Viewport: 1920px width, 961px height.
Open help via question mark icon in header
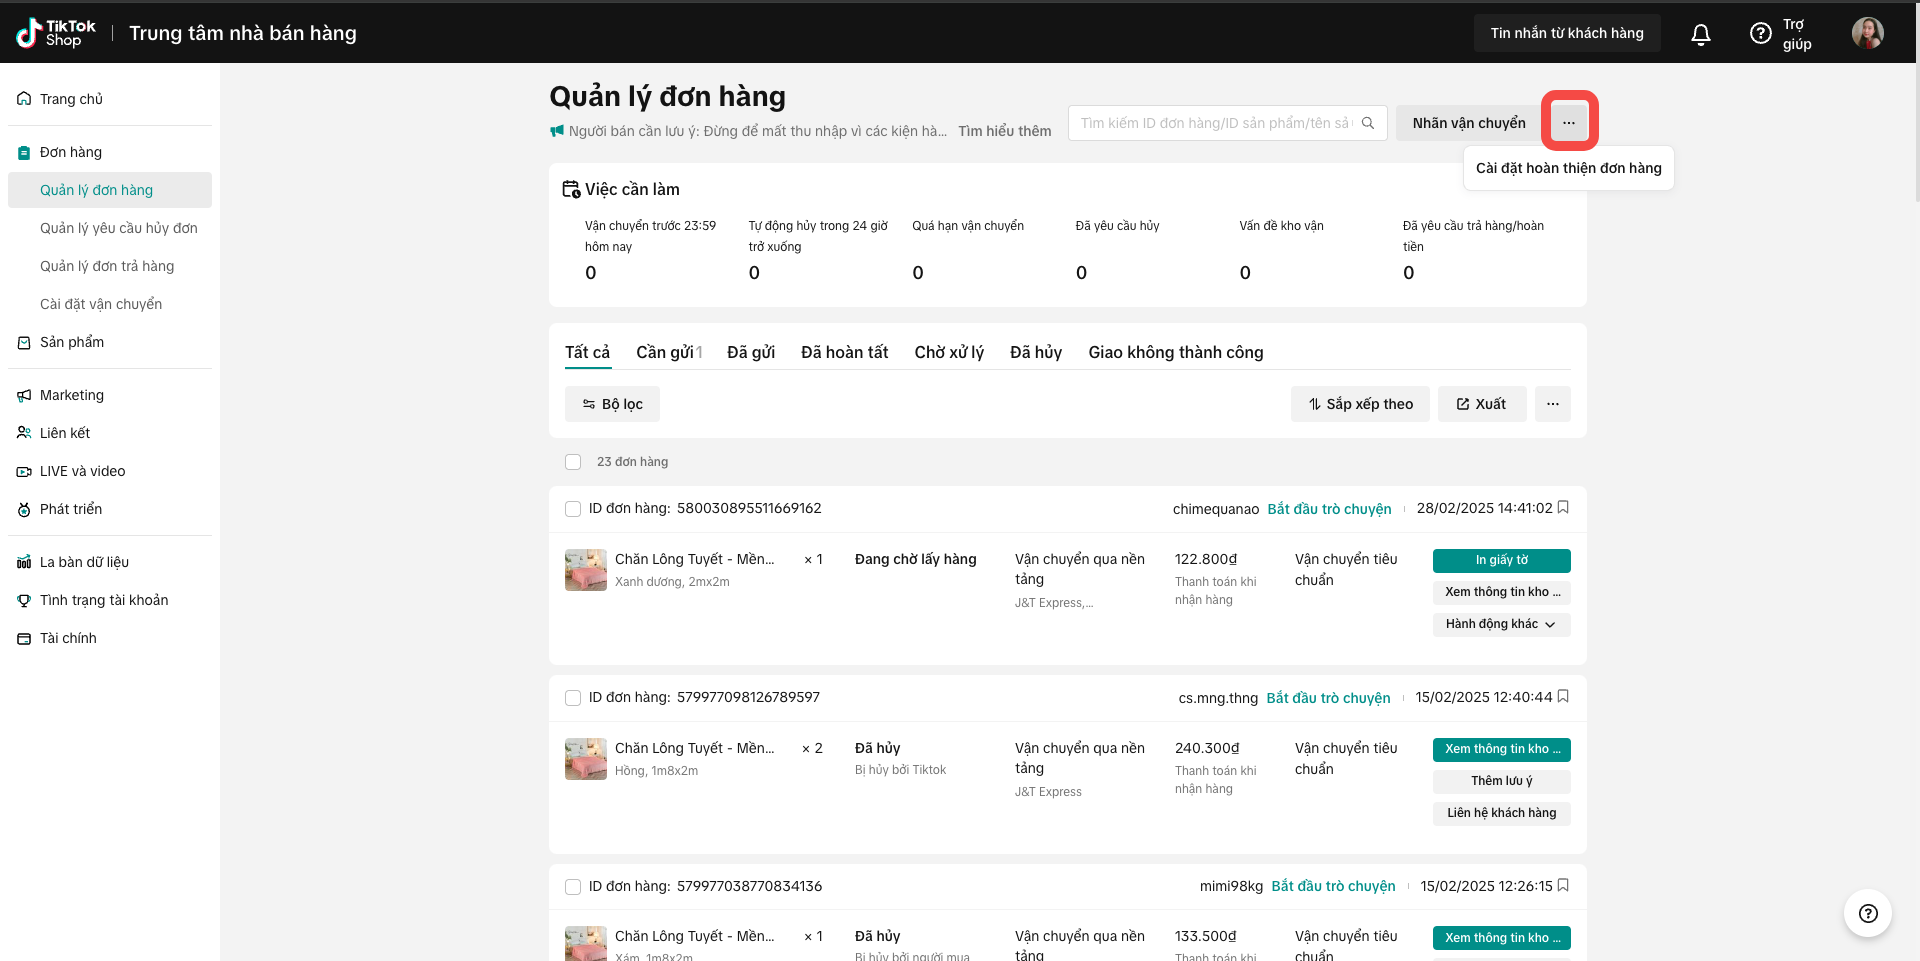pos(1760,34)
